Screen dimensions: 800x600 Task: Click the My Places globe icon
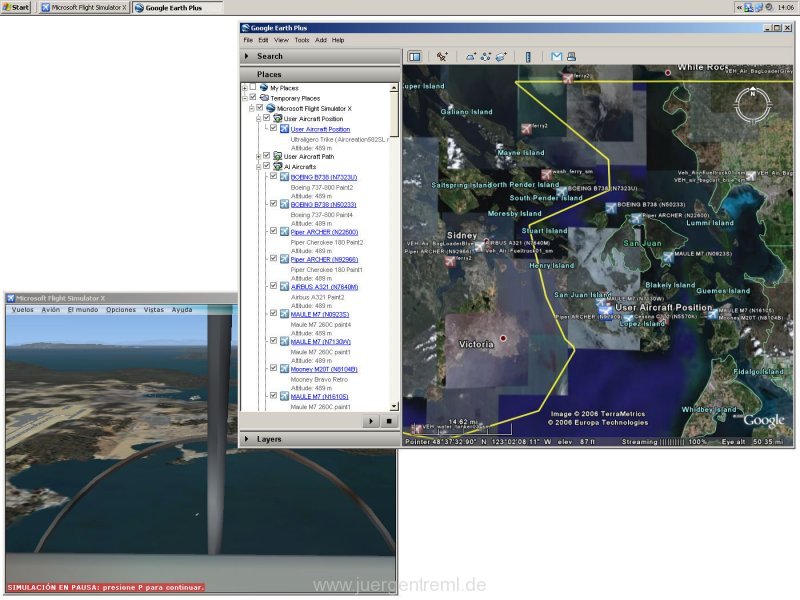tap(264, 88)
